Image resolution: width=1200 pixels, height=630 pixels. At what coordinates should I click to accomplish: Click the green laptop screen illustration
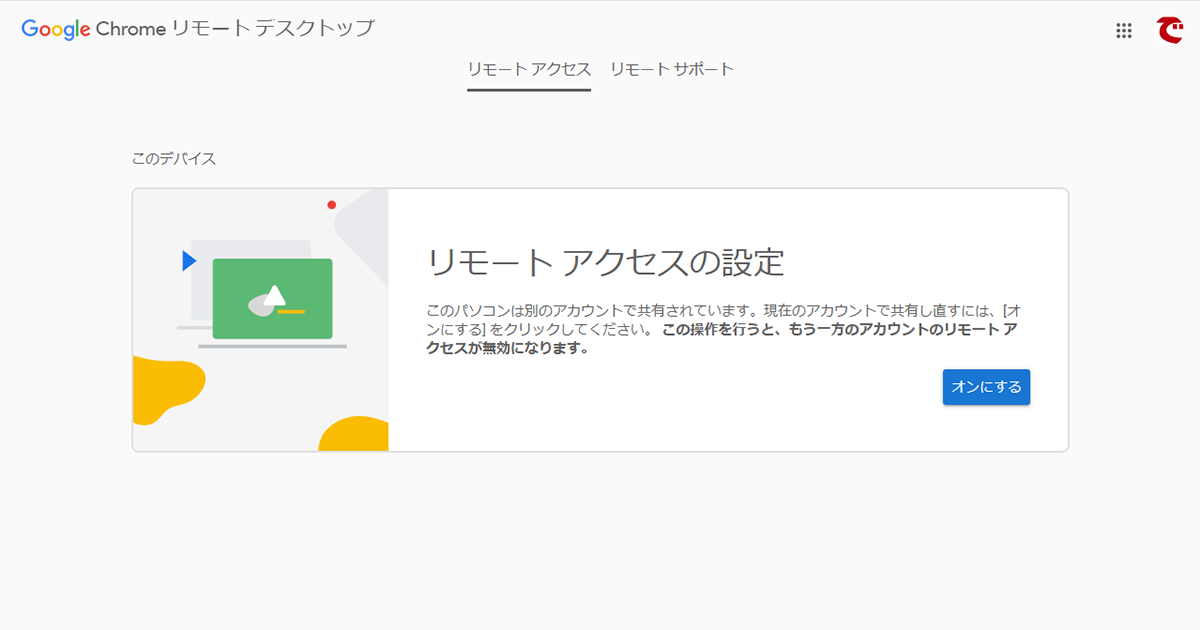point(272,298)
